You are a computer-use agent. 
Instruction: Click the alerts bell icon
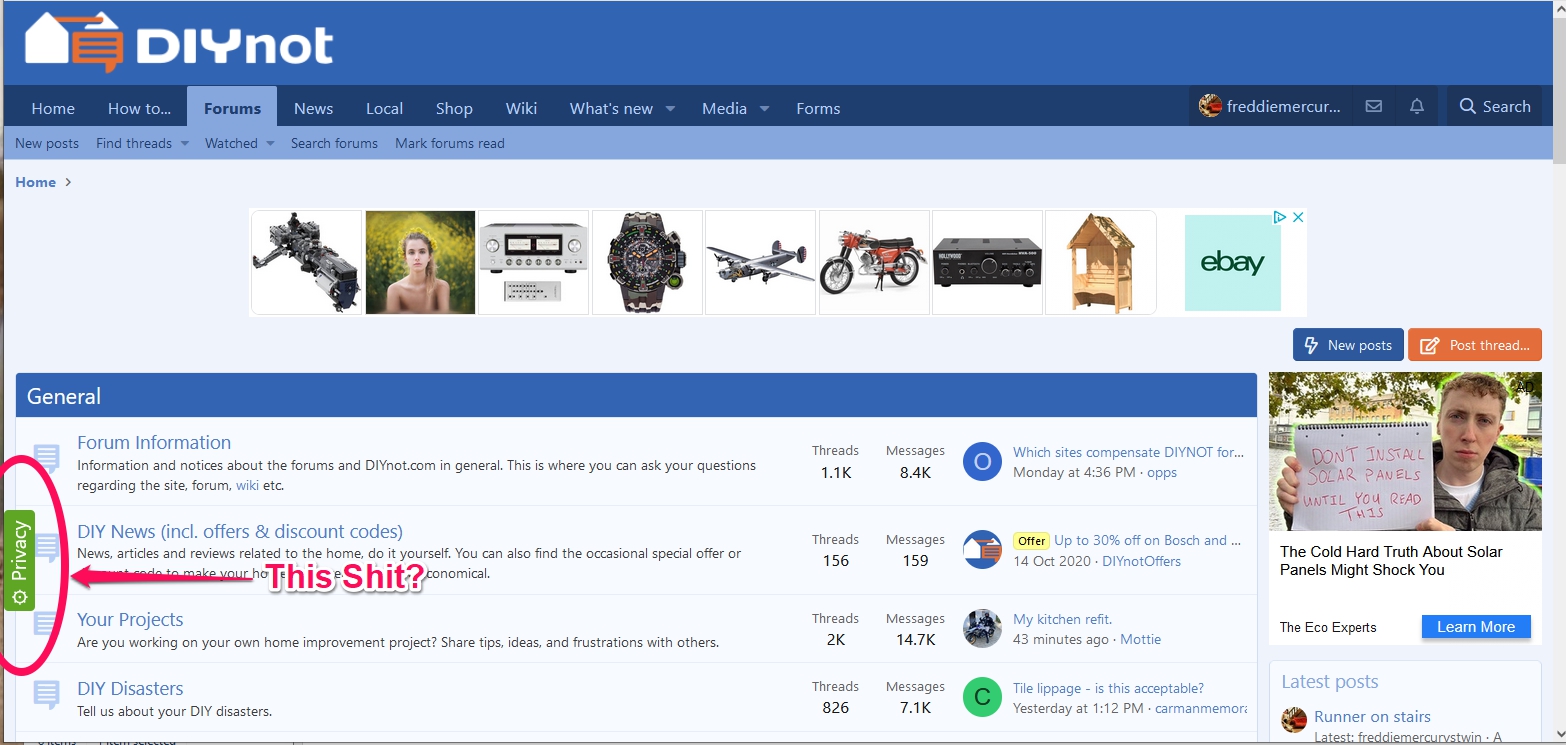[1417, 107]
